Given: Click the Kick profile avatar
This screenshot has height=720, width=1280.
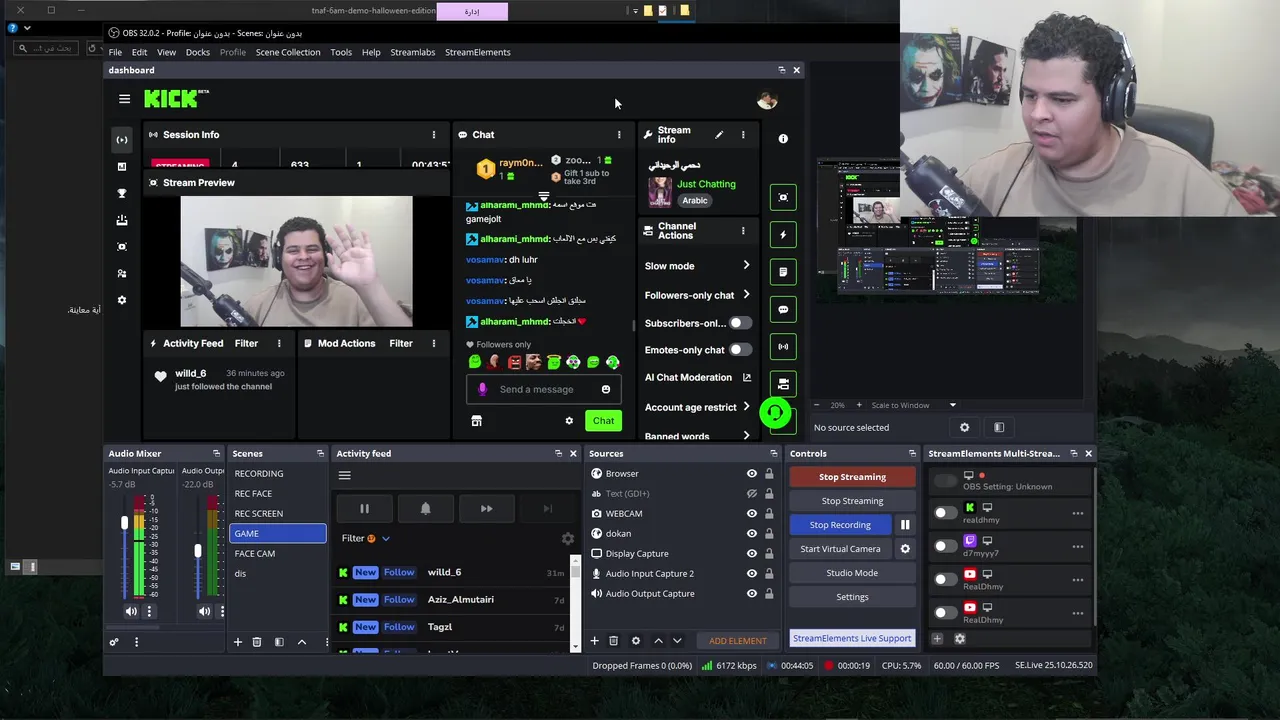Looking at the screenshot, I should click(767, 100).
